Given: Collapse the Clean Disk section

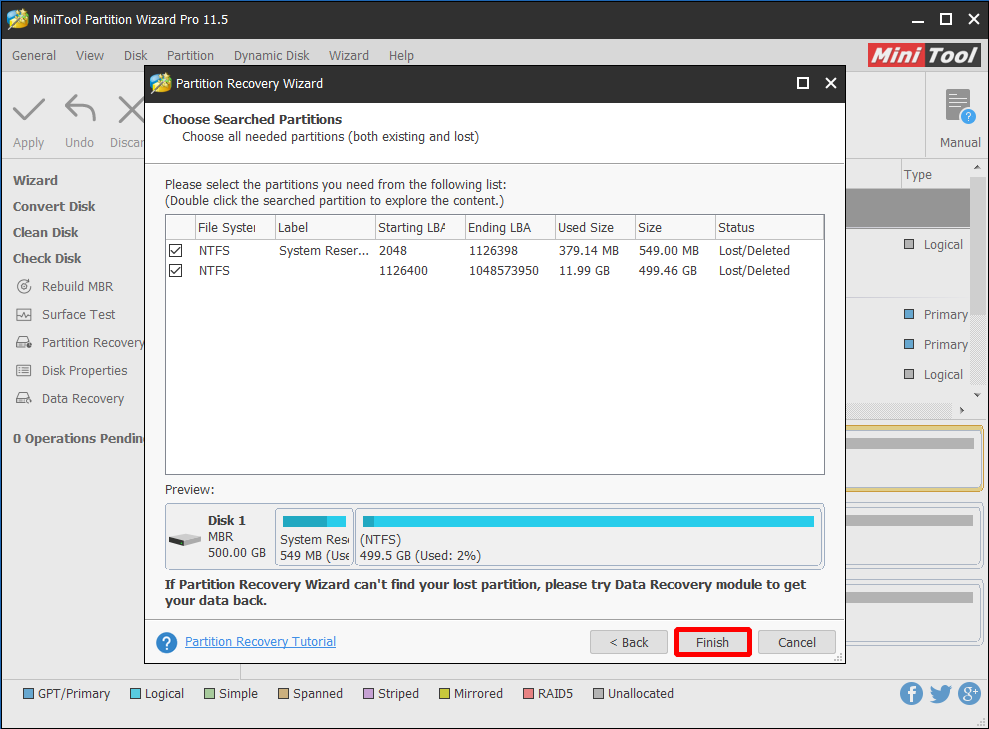Looking at the screenshot, I should coord(45,232).
